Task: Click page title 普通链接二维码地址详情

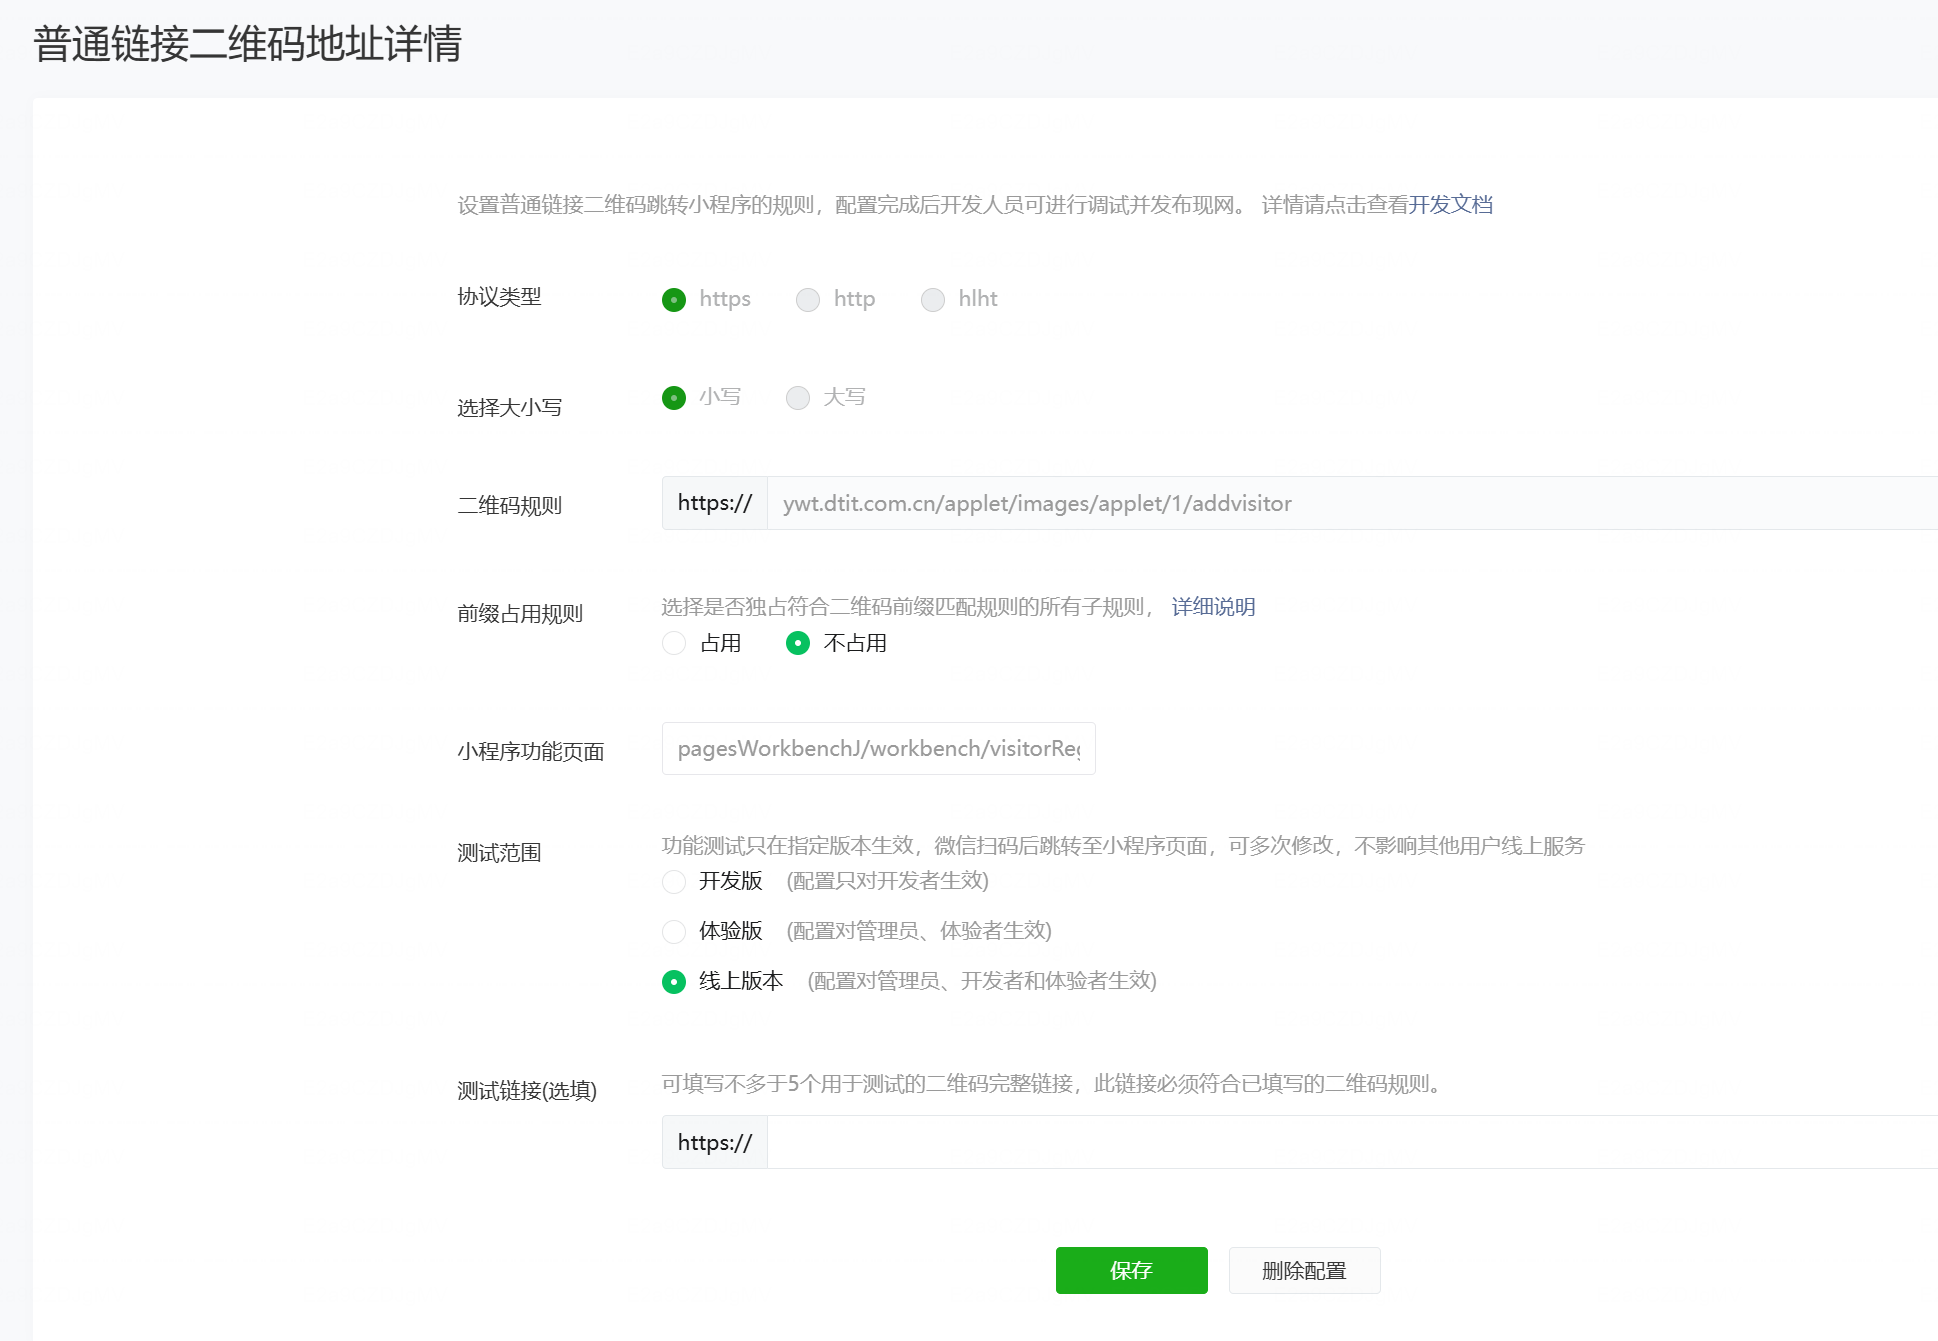Action: 247,44
